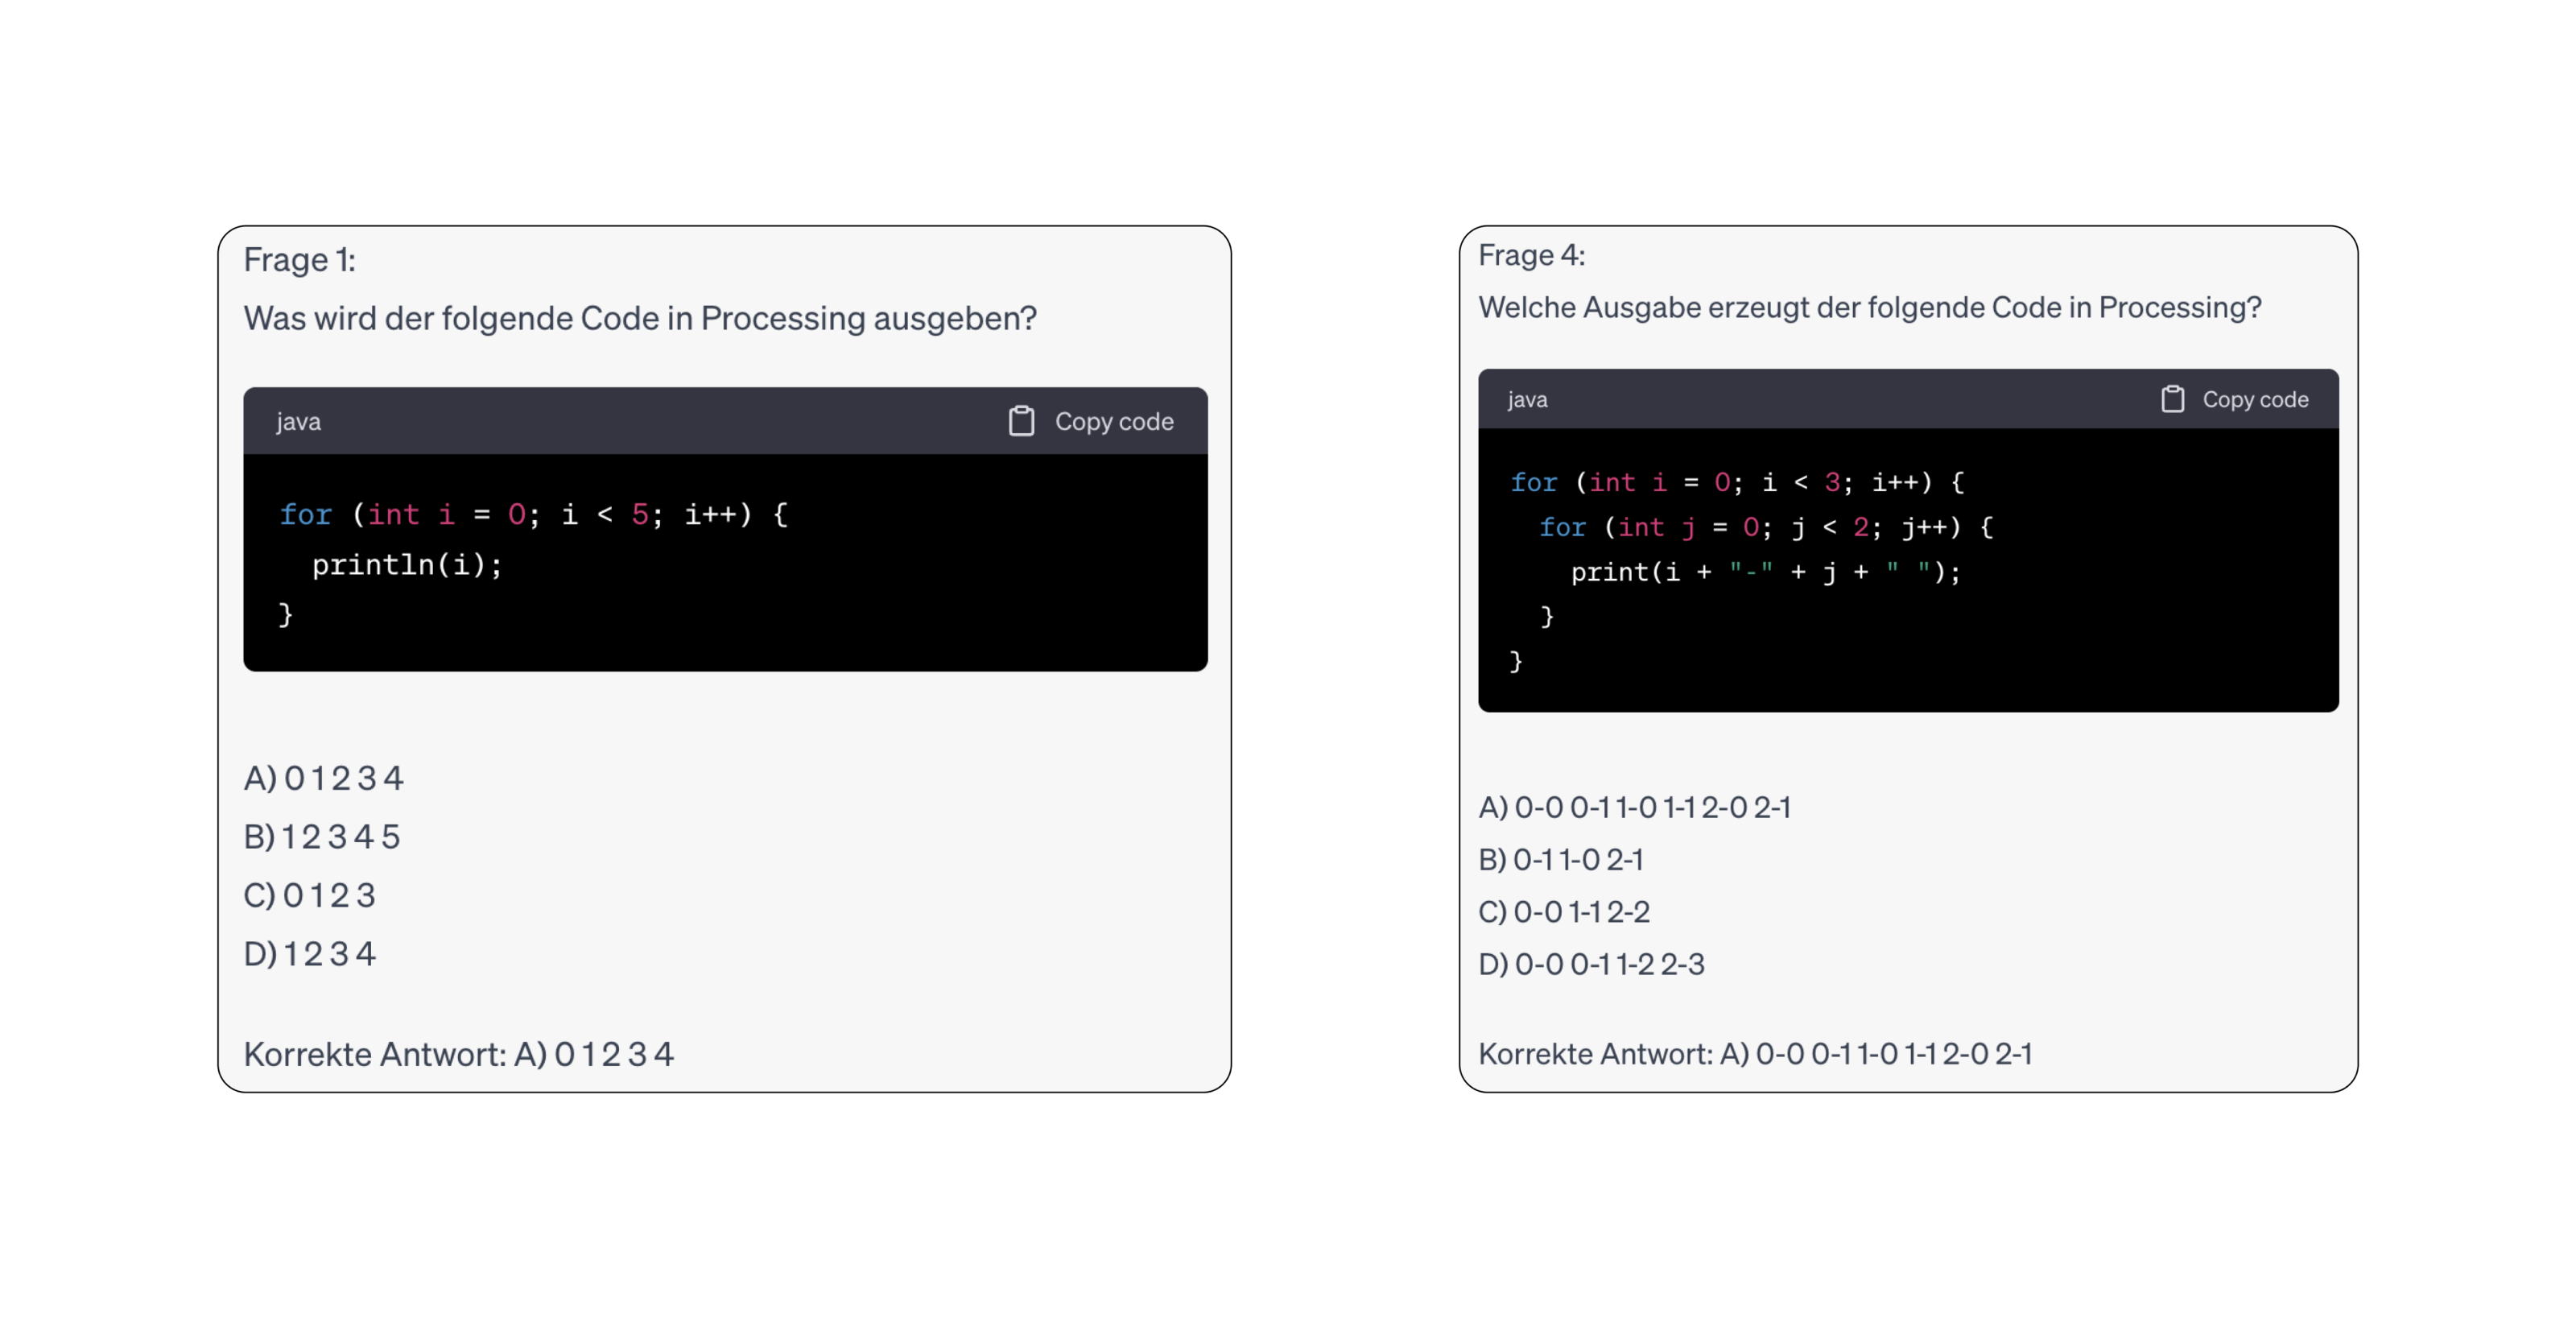
Task: Choose option D) 0-0 0-1 1-2 2-3
Action: tap(1591, 964)
